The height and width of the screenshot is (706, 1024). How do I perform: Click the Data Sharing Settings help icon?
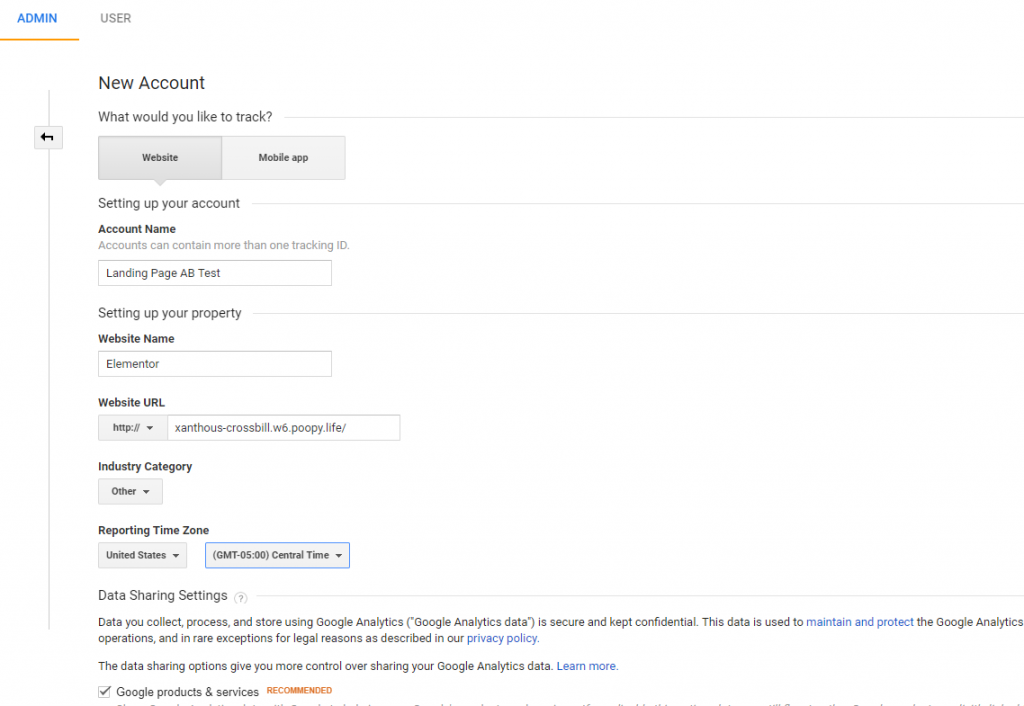(x=240, y=597)
